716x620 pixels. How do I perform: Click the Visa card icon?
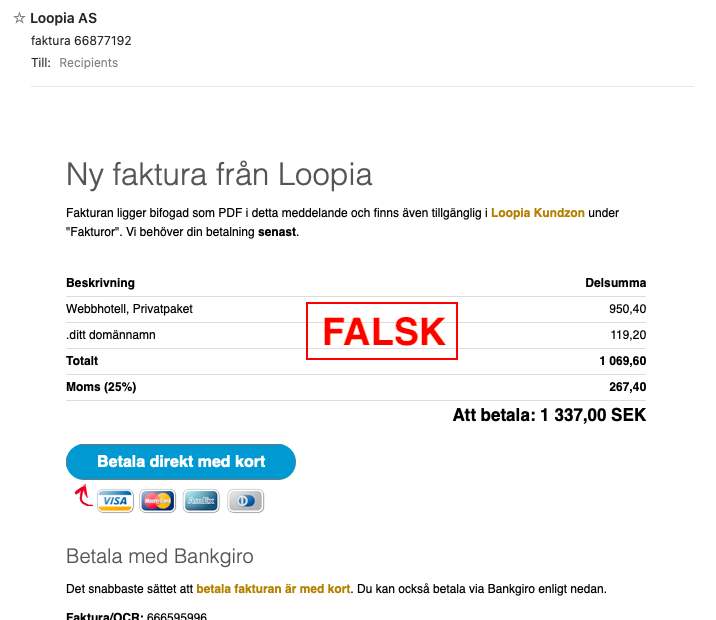115,501
